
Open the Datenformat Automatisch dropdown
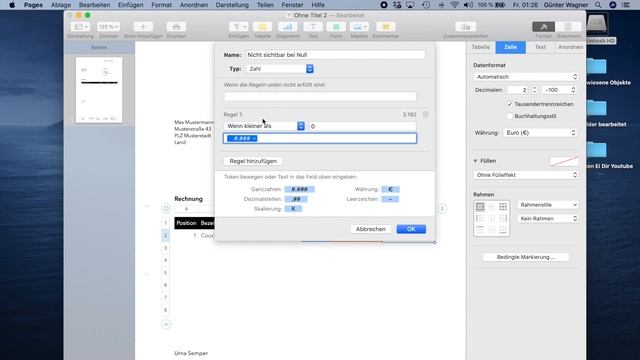tap(526, 77)
